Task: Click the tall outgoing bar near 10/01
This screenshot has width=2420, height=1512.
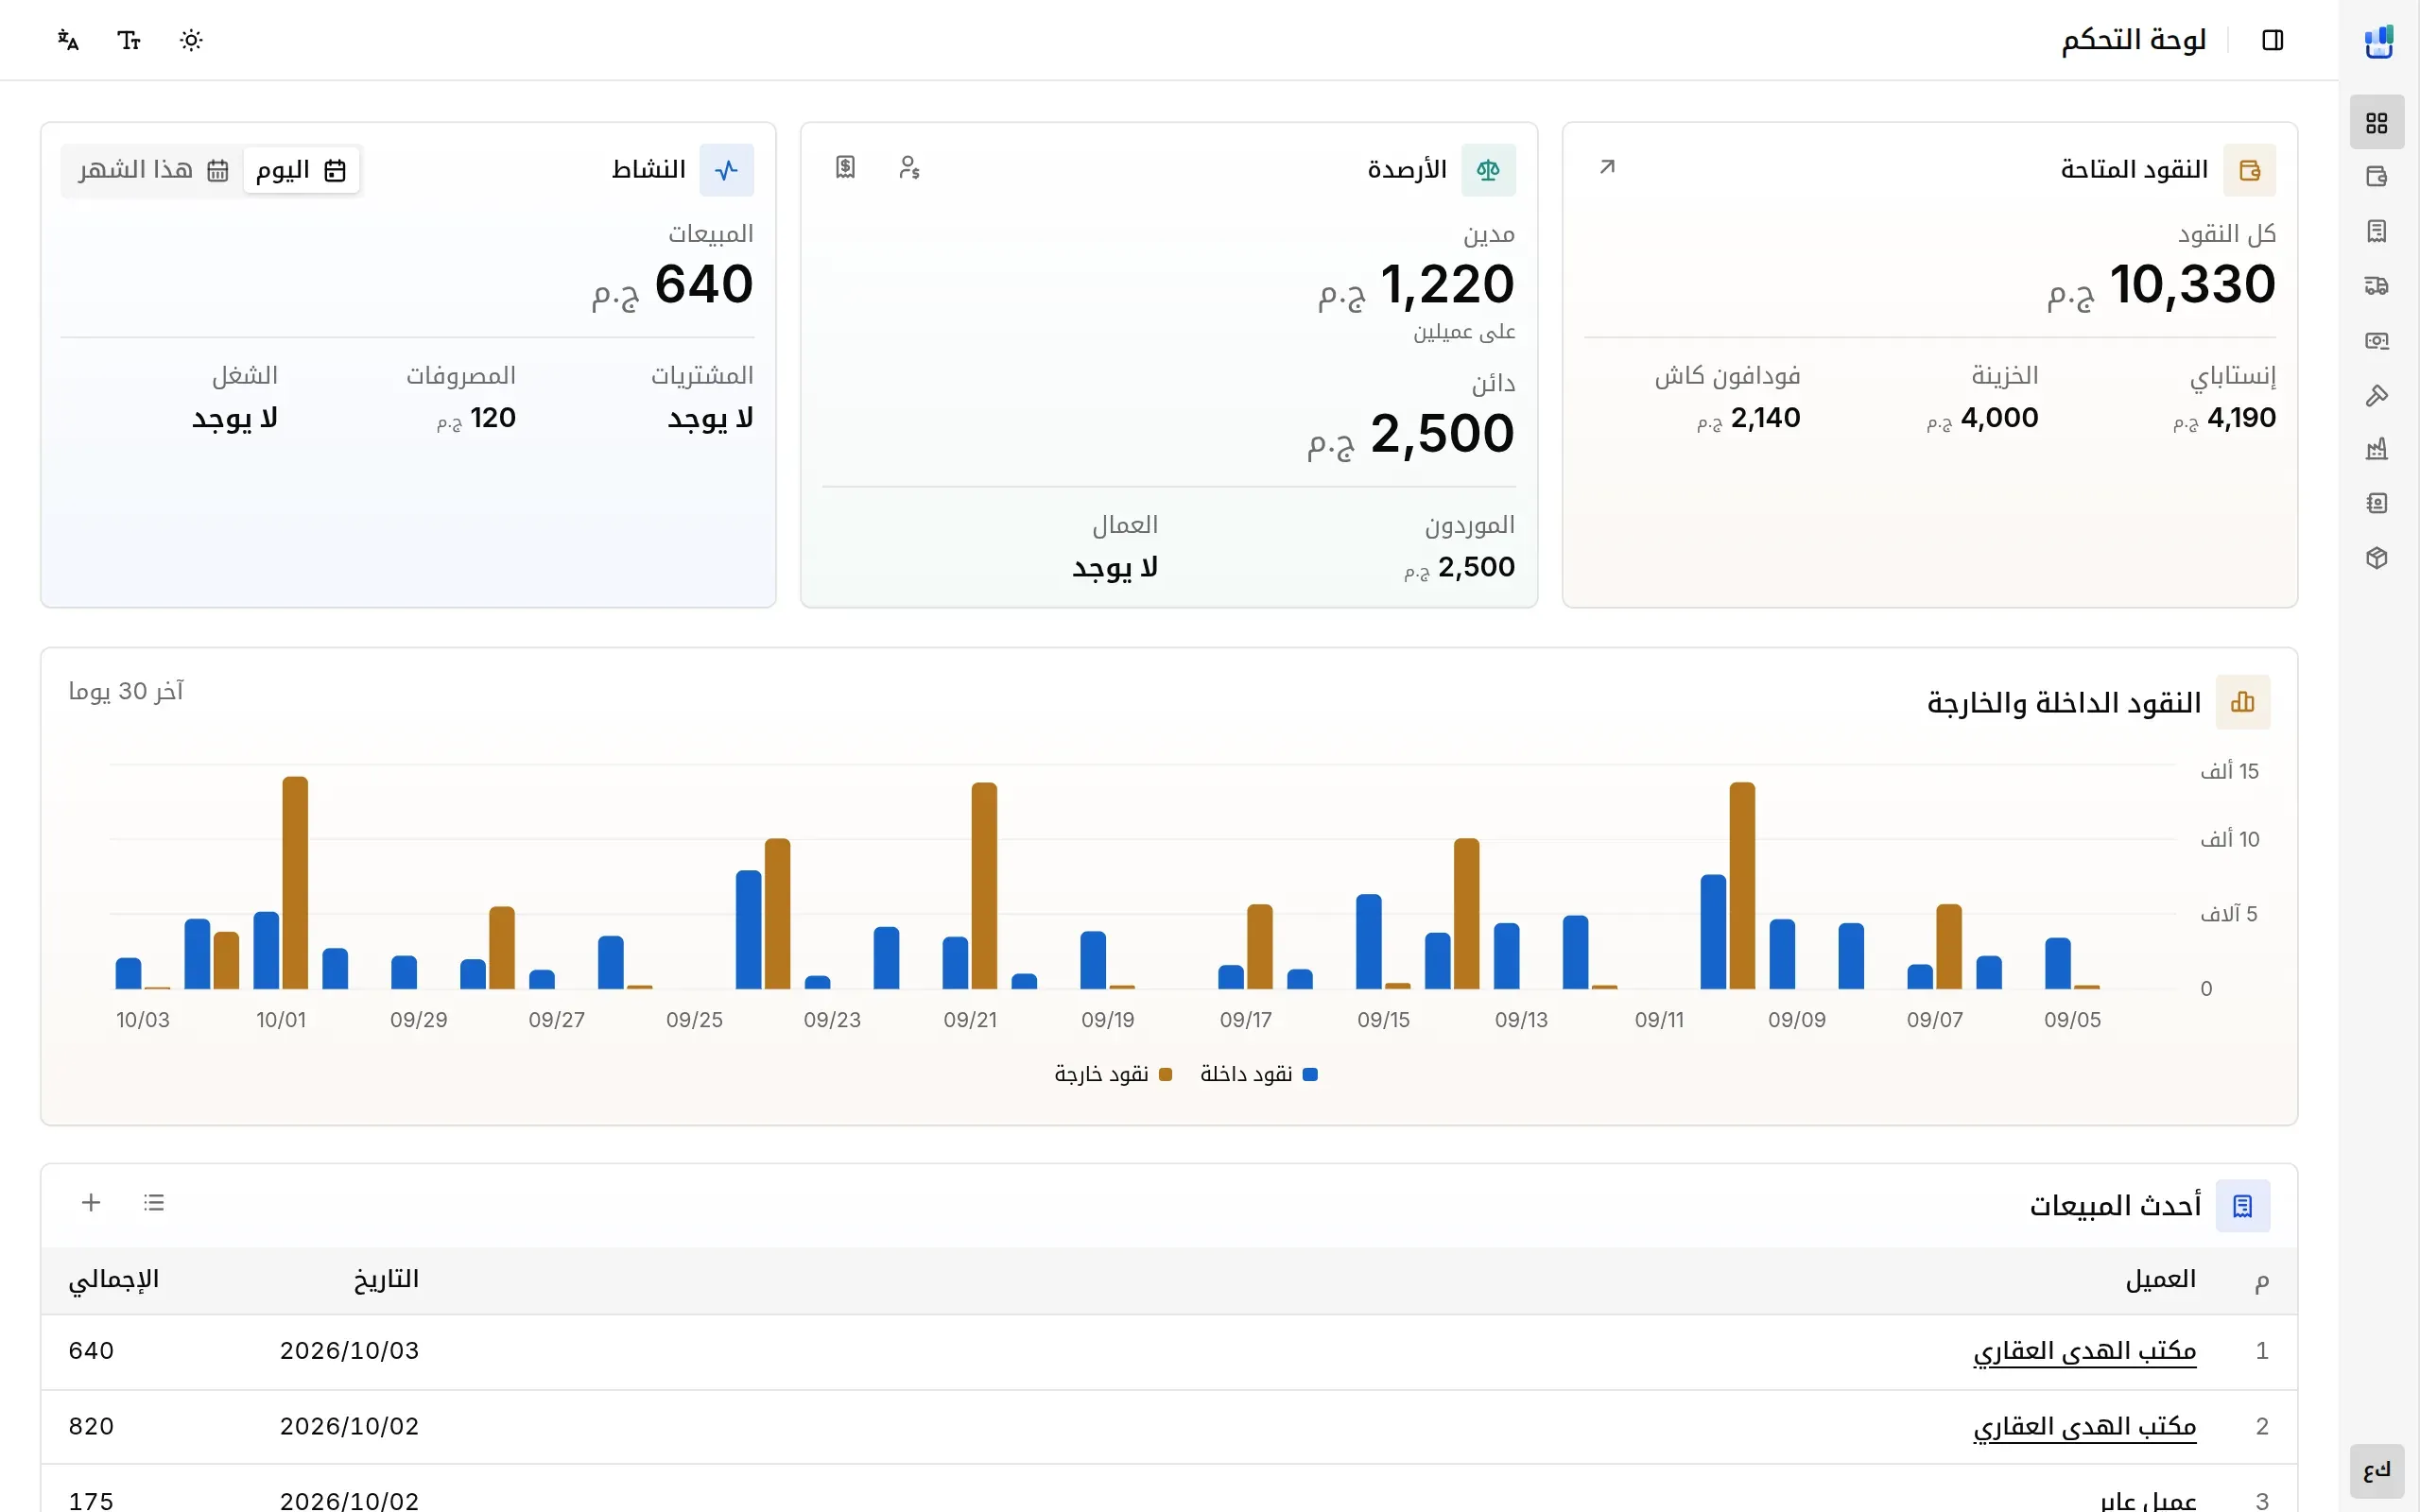Action: [x=295, y=883]
